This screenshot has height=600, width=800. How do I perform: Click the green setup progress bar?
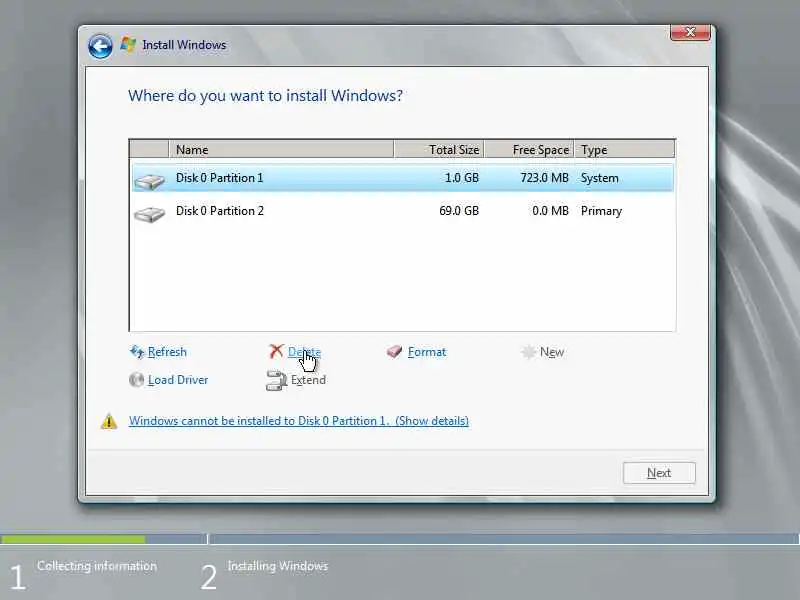(73, 539)
